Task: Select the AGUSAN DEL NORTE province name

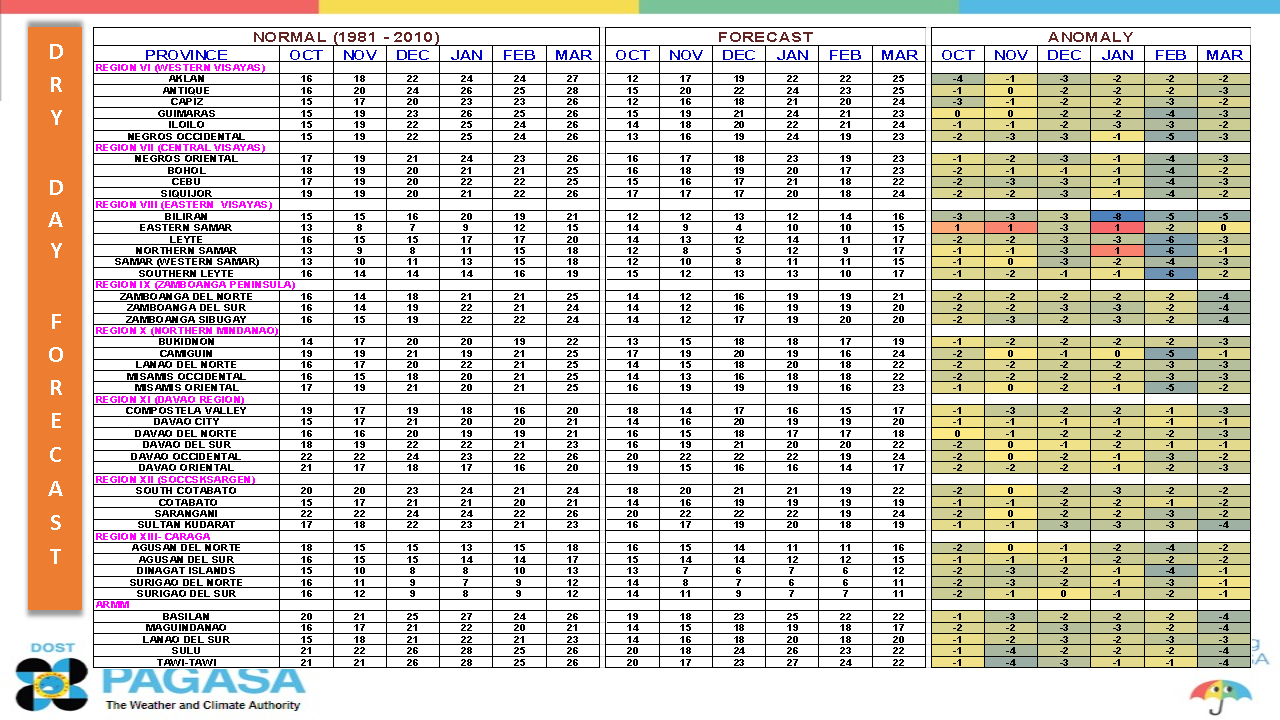Action: coord(186,547)
